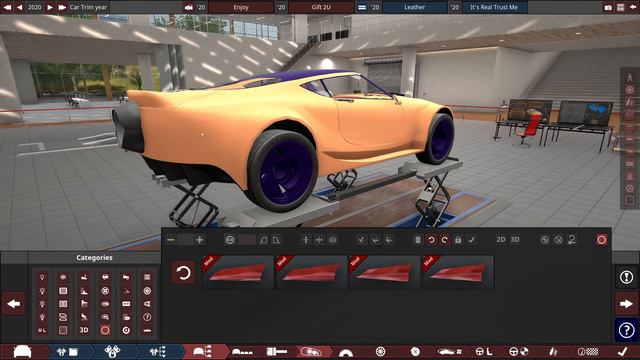Switch fixtures to 3D mode
640x360 pixels.
515,240
